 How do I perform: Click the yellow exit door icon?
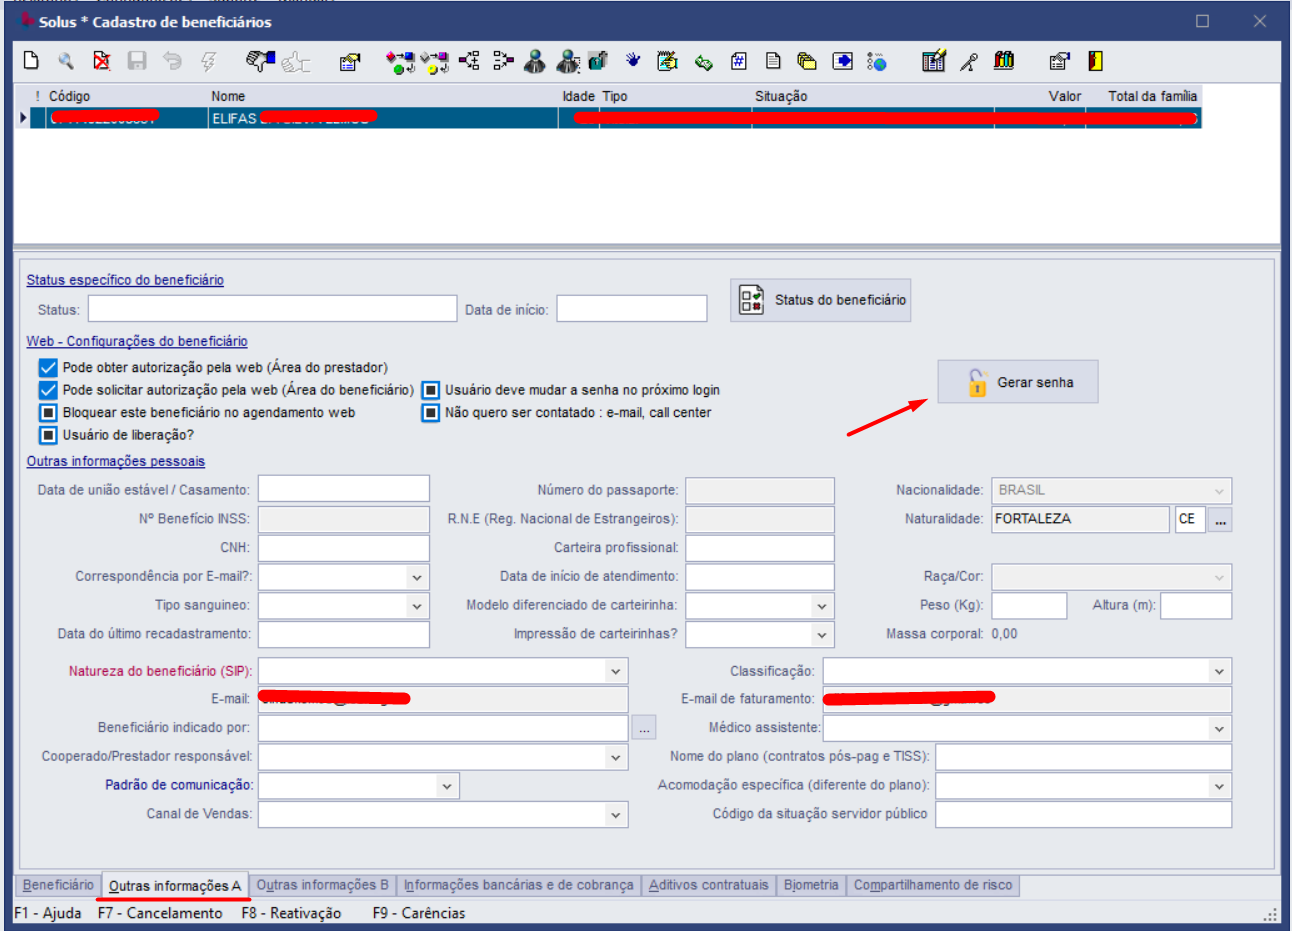(x=1095, y=61)
